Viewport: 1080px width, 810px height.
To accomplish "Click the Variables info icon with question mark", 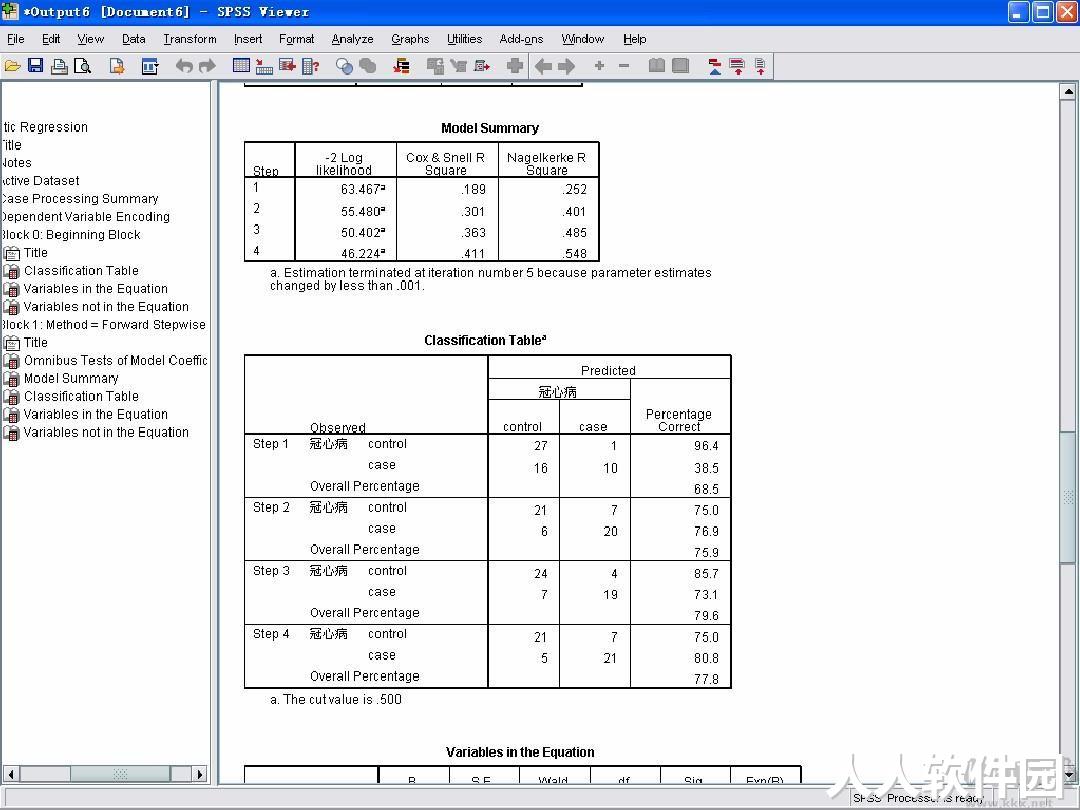I will coord(311,66).
